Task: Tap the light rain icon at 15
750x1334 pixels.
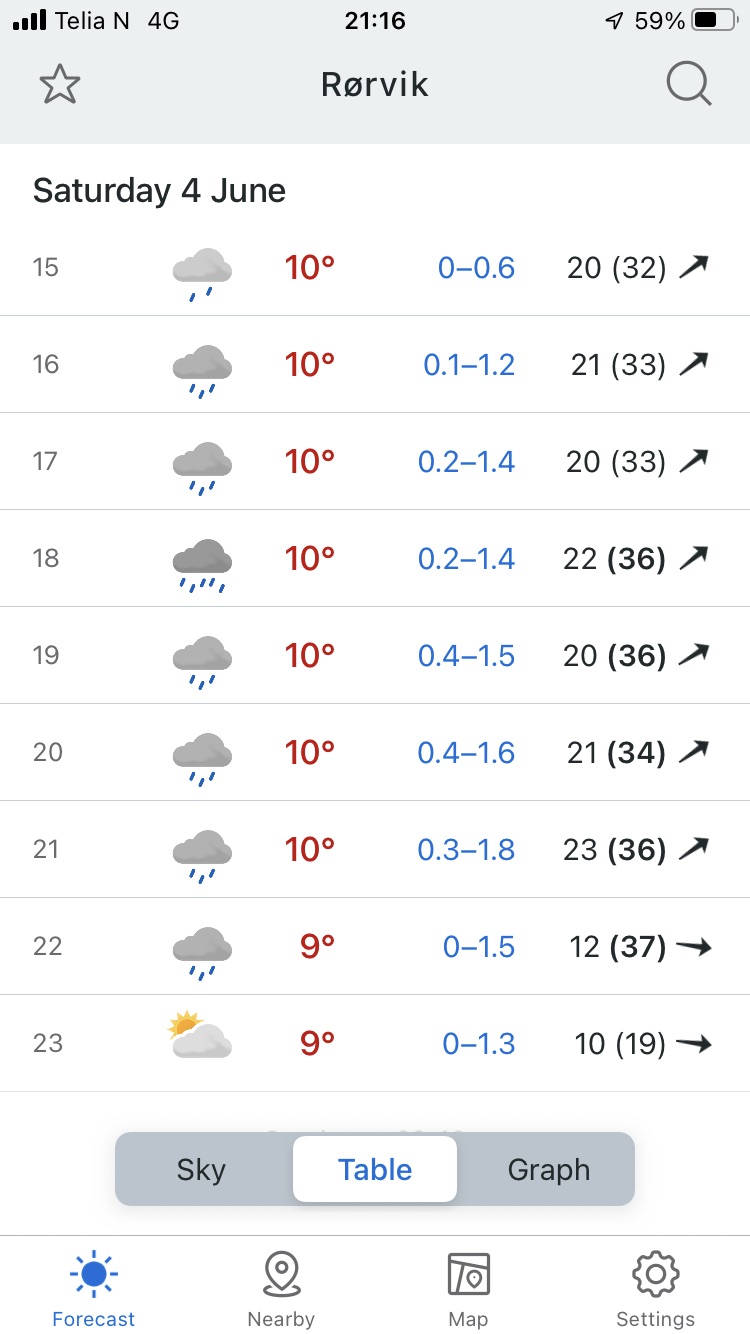Action: (x=201, y=273)
